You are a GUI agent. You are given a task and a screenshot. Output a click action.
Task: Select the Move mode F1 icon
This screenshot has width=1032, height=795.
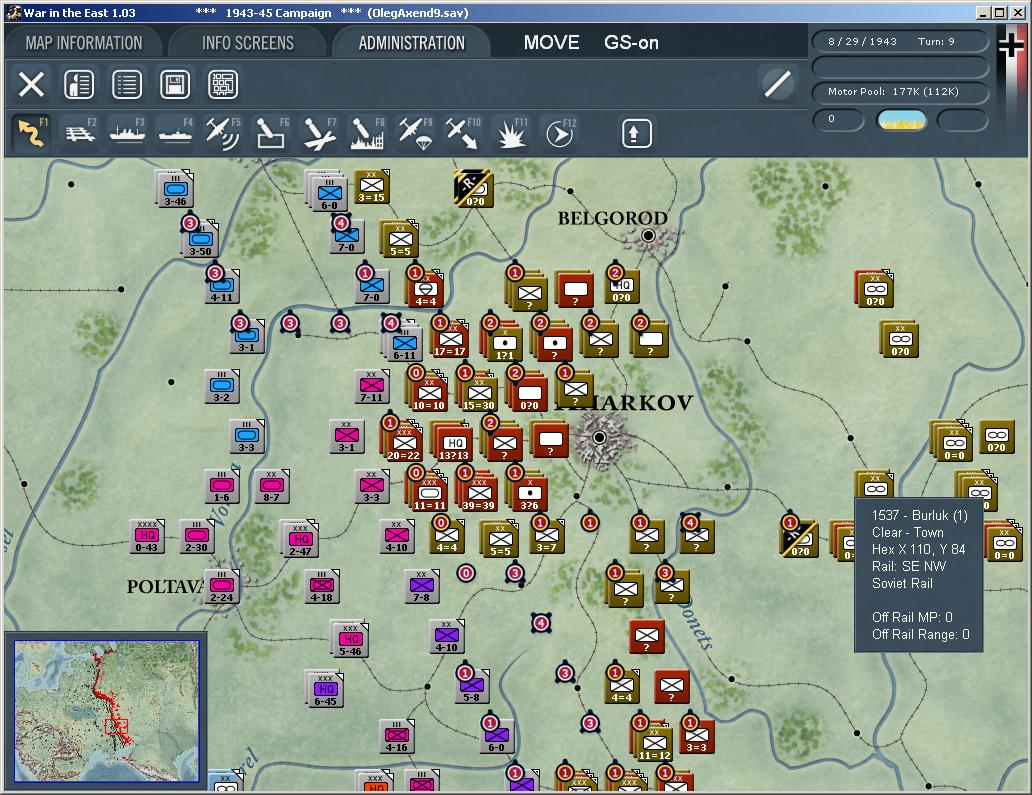(31, 132)
